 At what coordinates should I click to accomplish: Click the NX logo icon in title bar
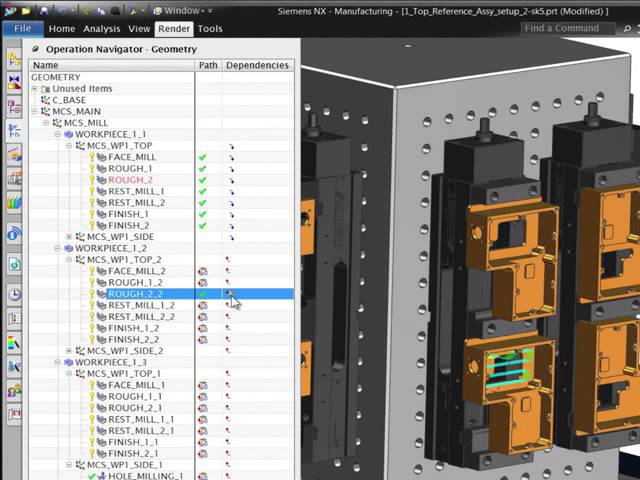pyautogui.click(x=10, y=11)
